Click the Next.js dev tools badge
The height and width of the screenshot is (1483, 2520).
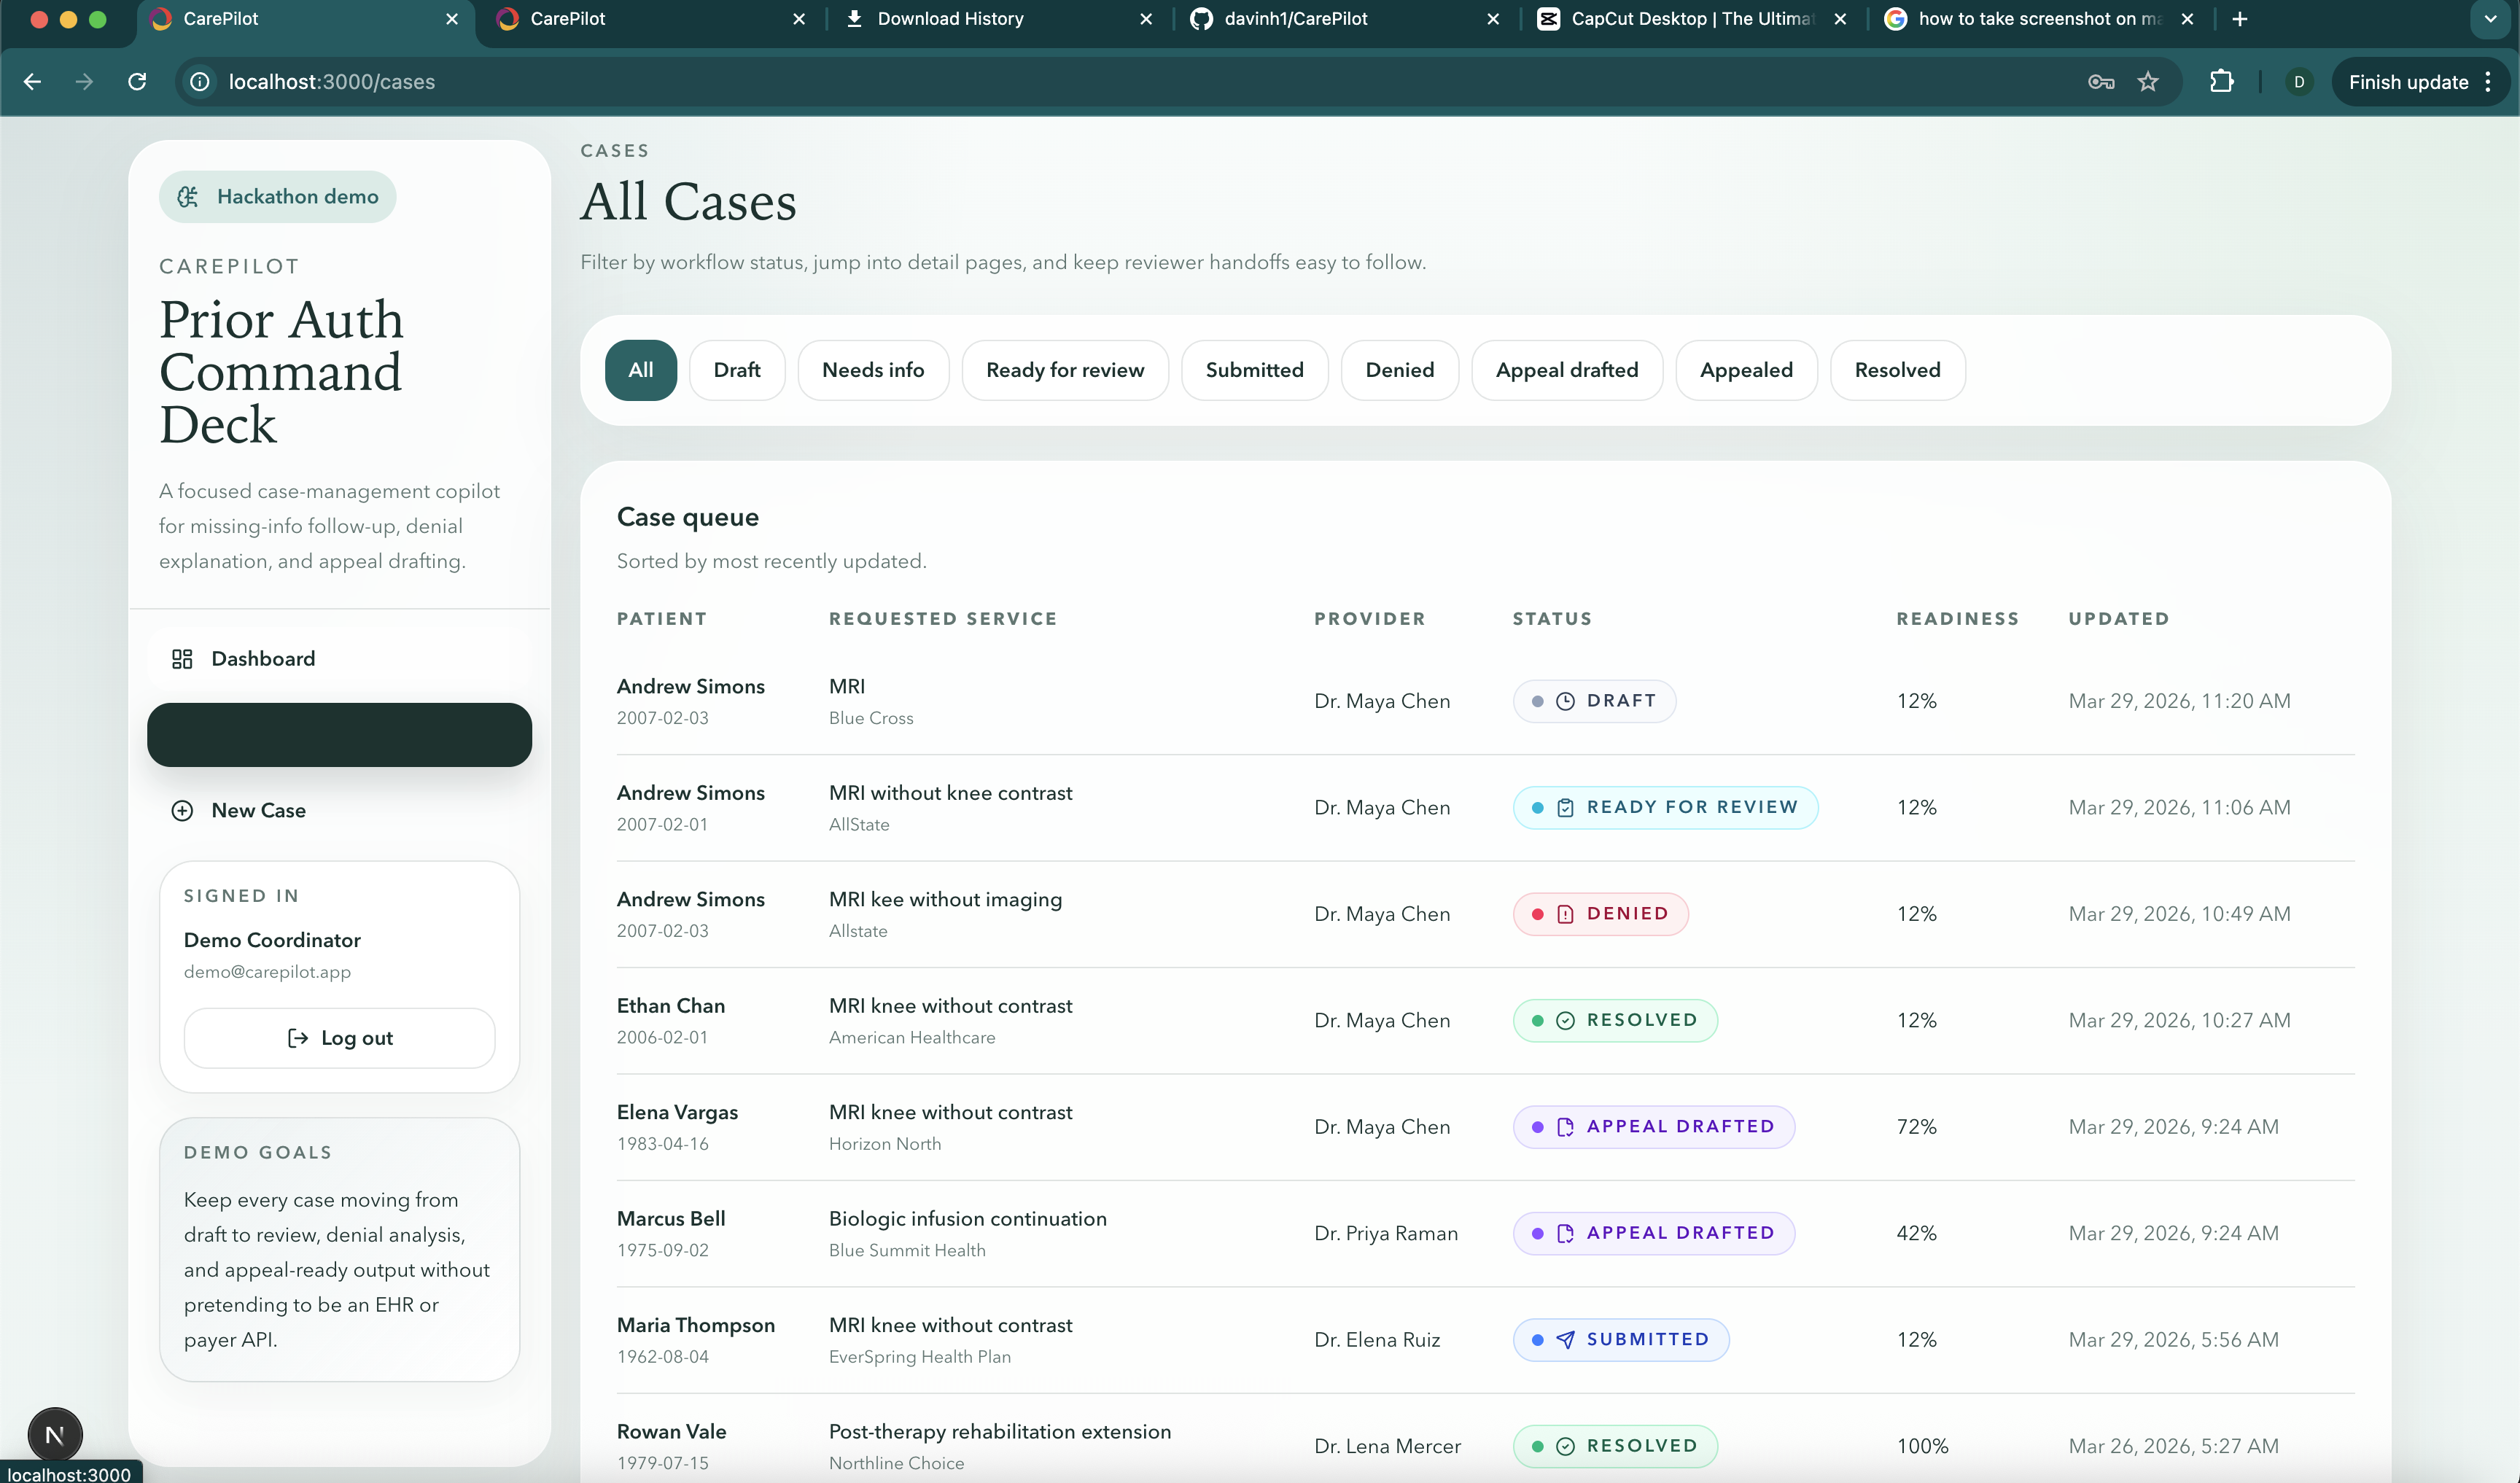(55, 1434)
